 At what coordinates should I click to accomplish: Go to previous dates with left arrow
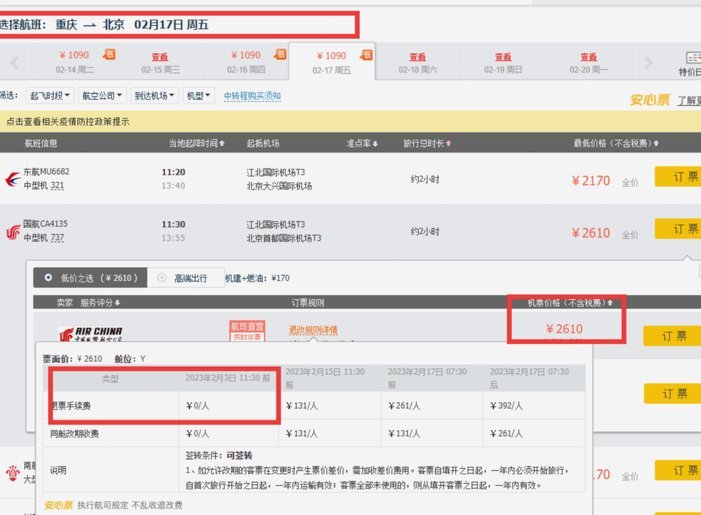click(x=14, y=63)
